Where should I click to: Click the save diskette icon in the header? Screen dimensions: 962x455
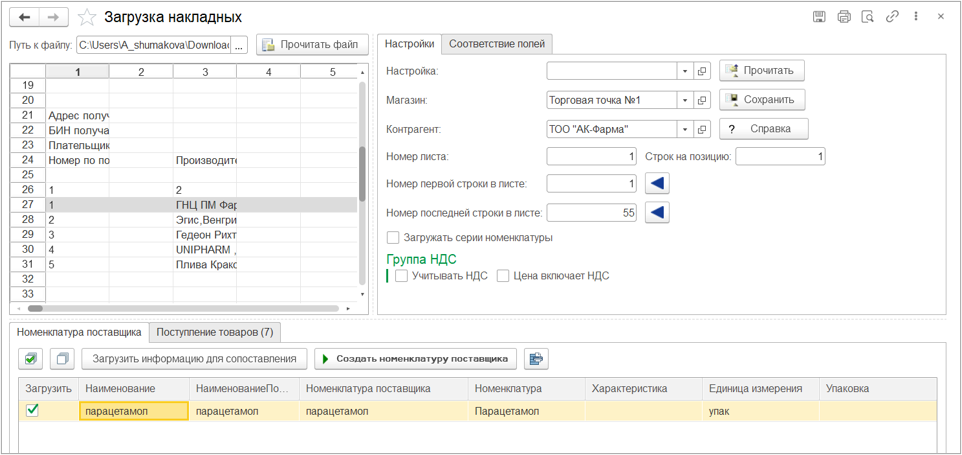(x=819, y=17)
